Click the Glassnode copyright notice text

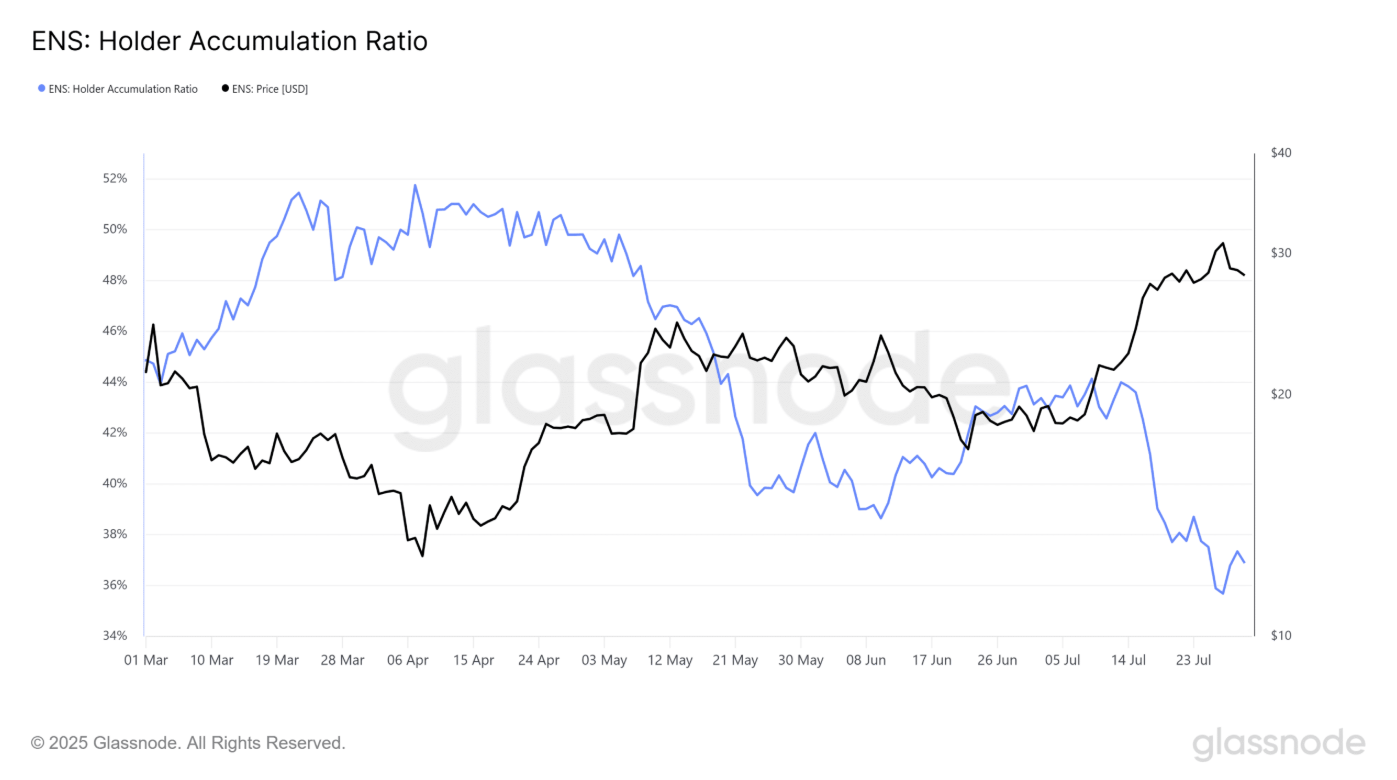(x=188, y=743)
